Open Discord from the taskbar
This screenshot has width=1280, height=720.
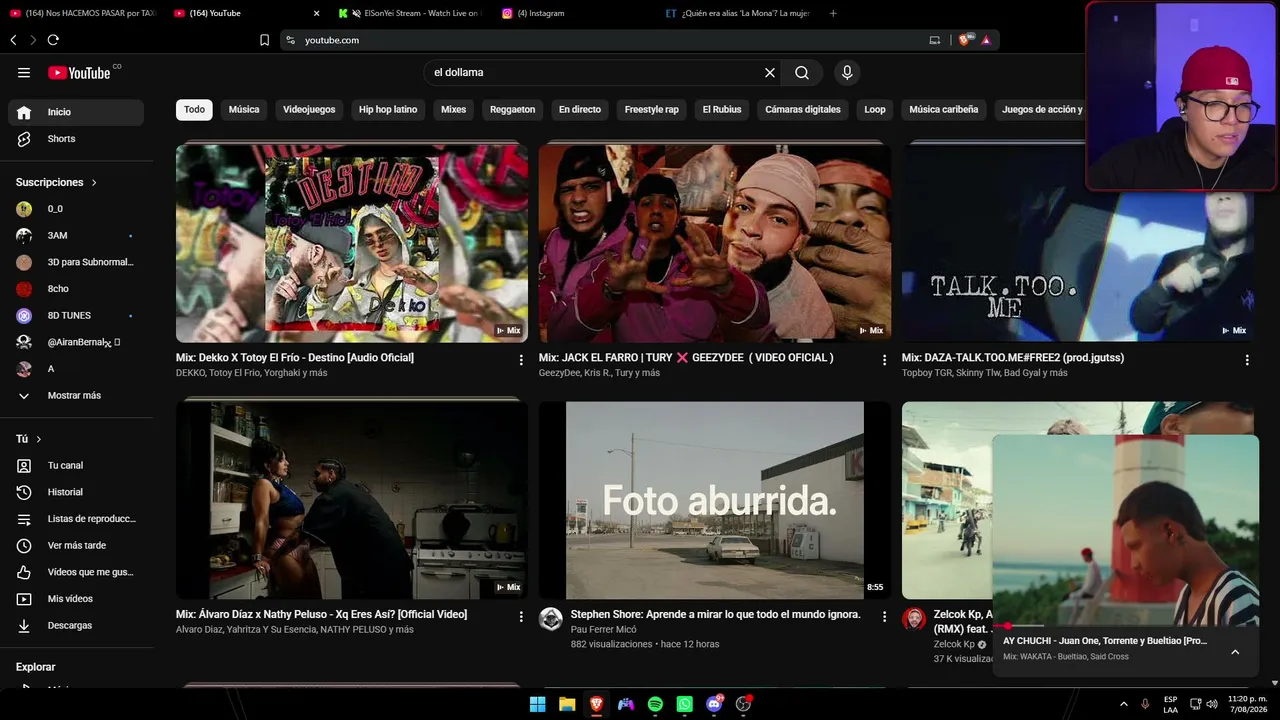click(714, 704)
